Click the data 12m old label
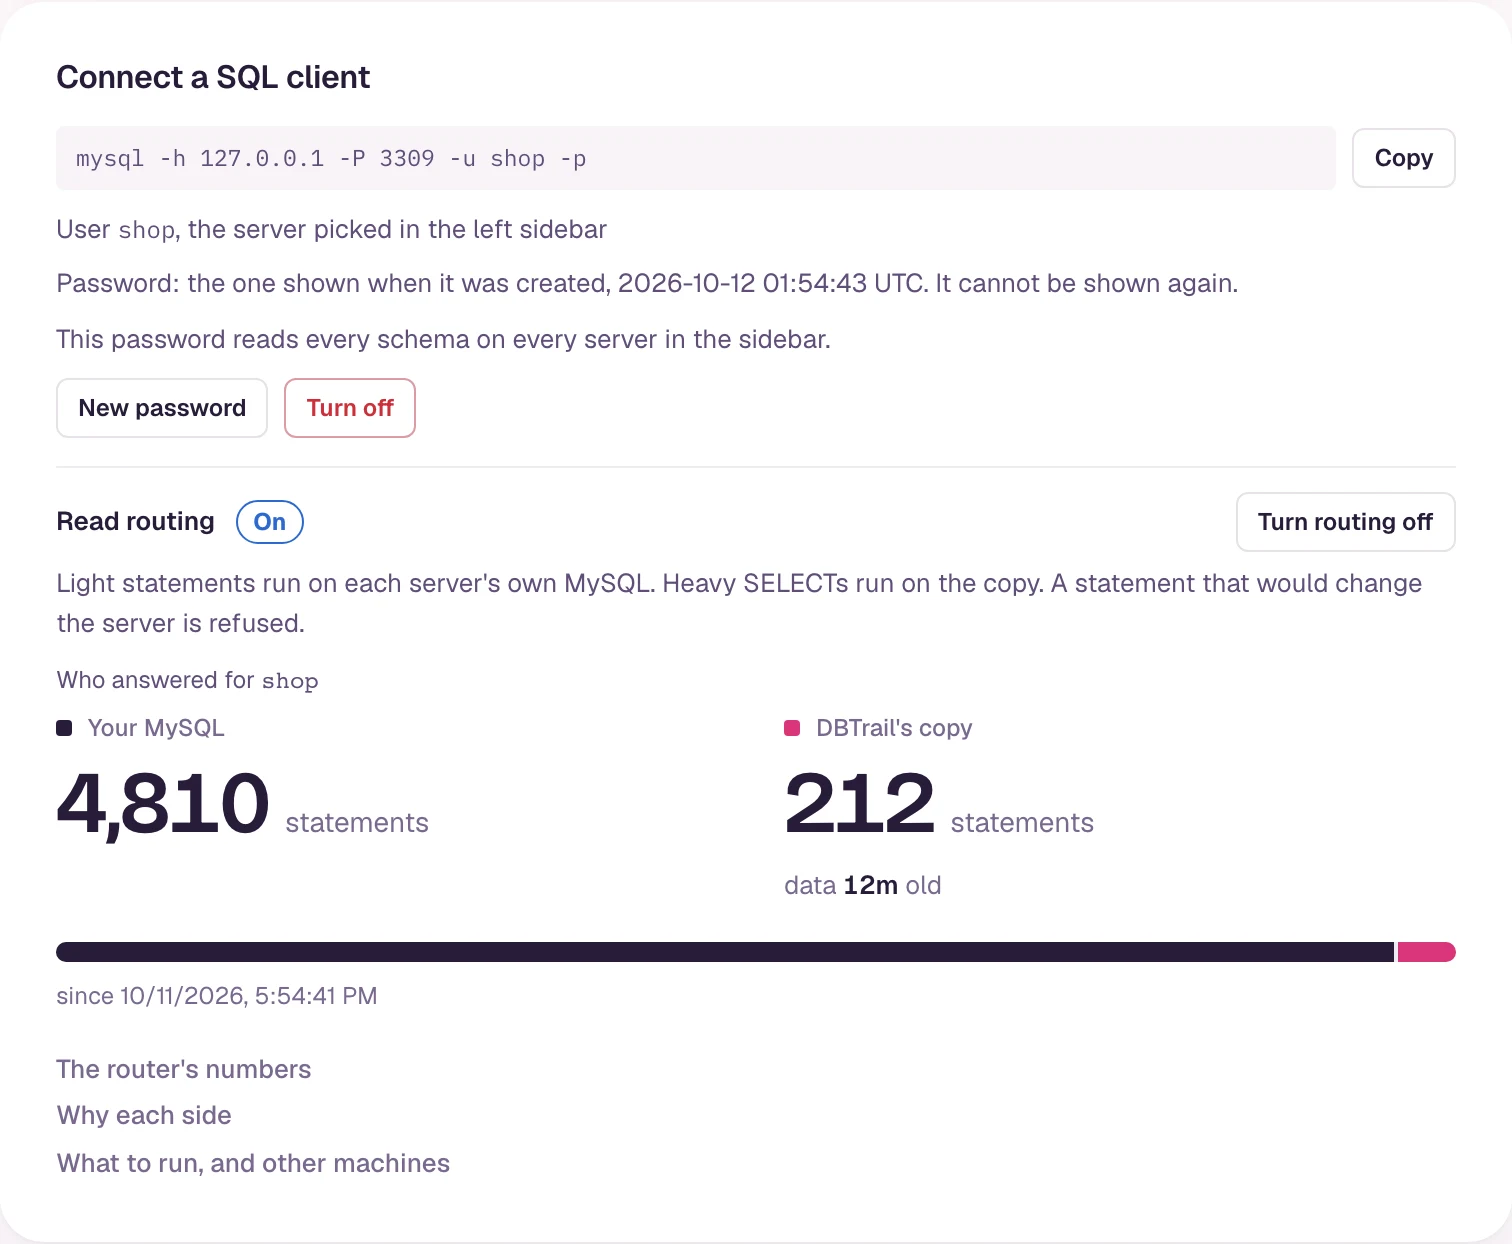The height and width of the screenshot is (1244, 1512). 863,885
